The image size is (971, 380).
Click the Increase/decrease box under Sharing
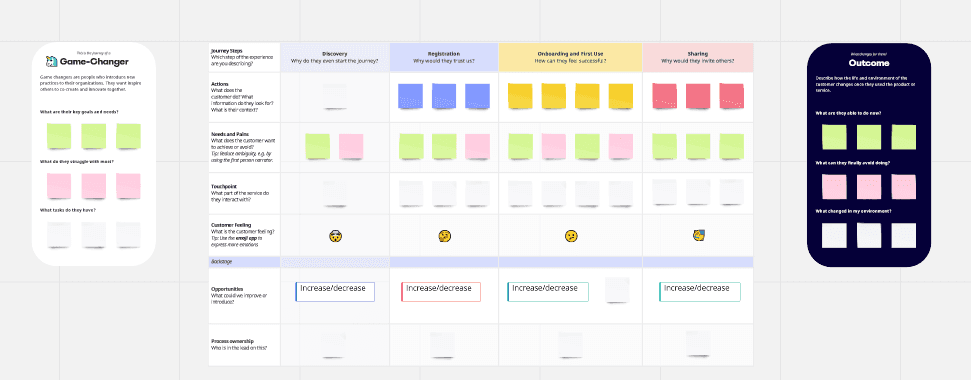[700, 292]
